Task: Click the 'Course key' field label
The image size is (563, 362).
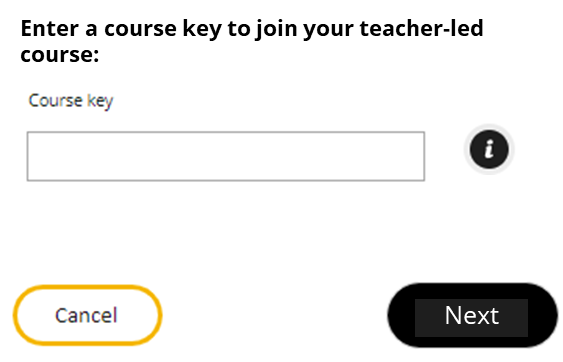Action: click(71, 101)
